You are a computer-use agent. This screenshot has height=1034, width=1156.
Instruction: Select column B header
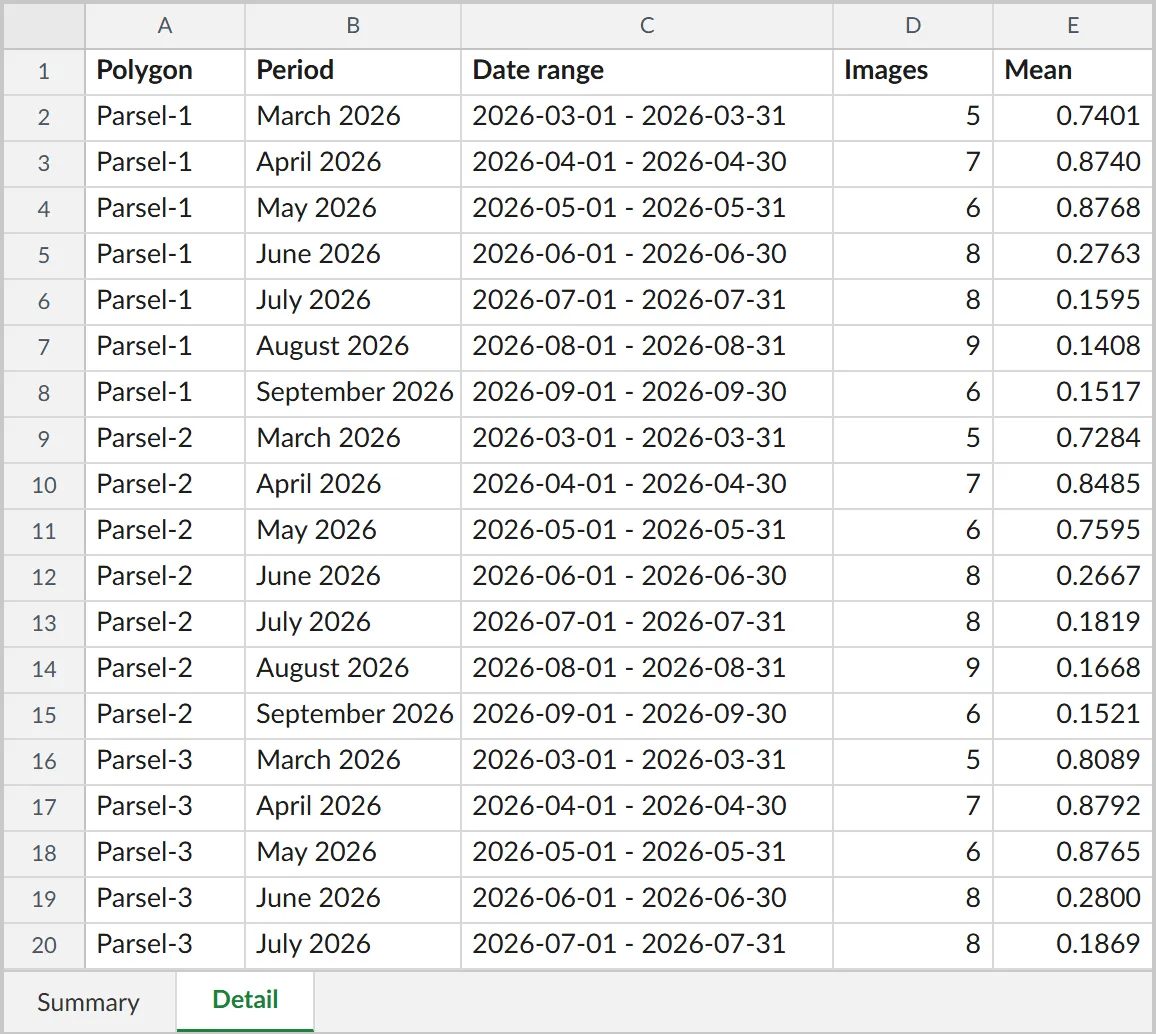click(x=352, y=26)
